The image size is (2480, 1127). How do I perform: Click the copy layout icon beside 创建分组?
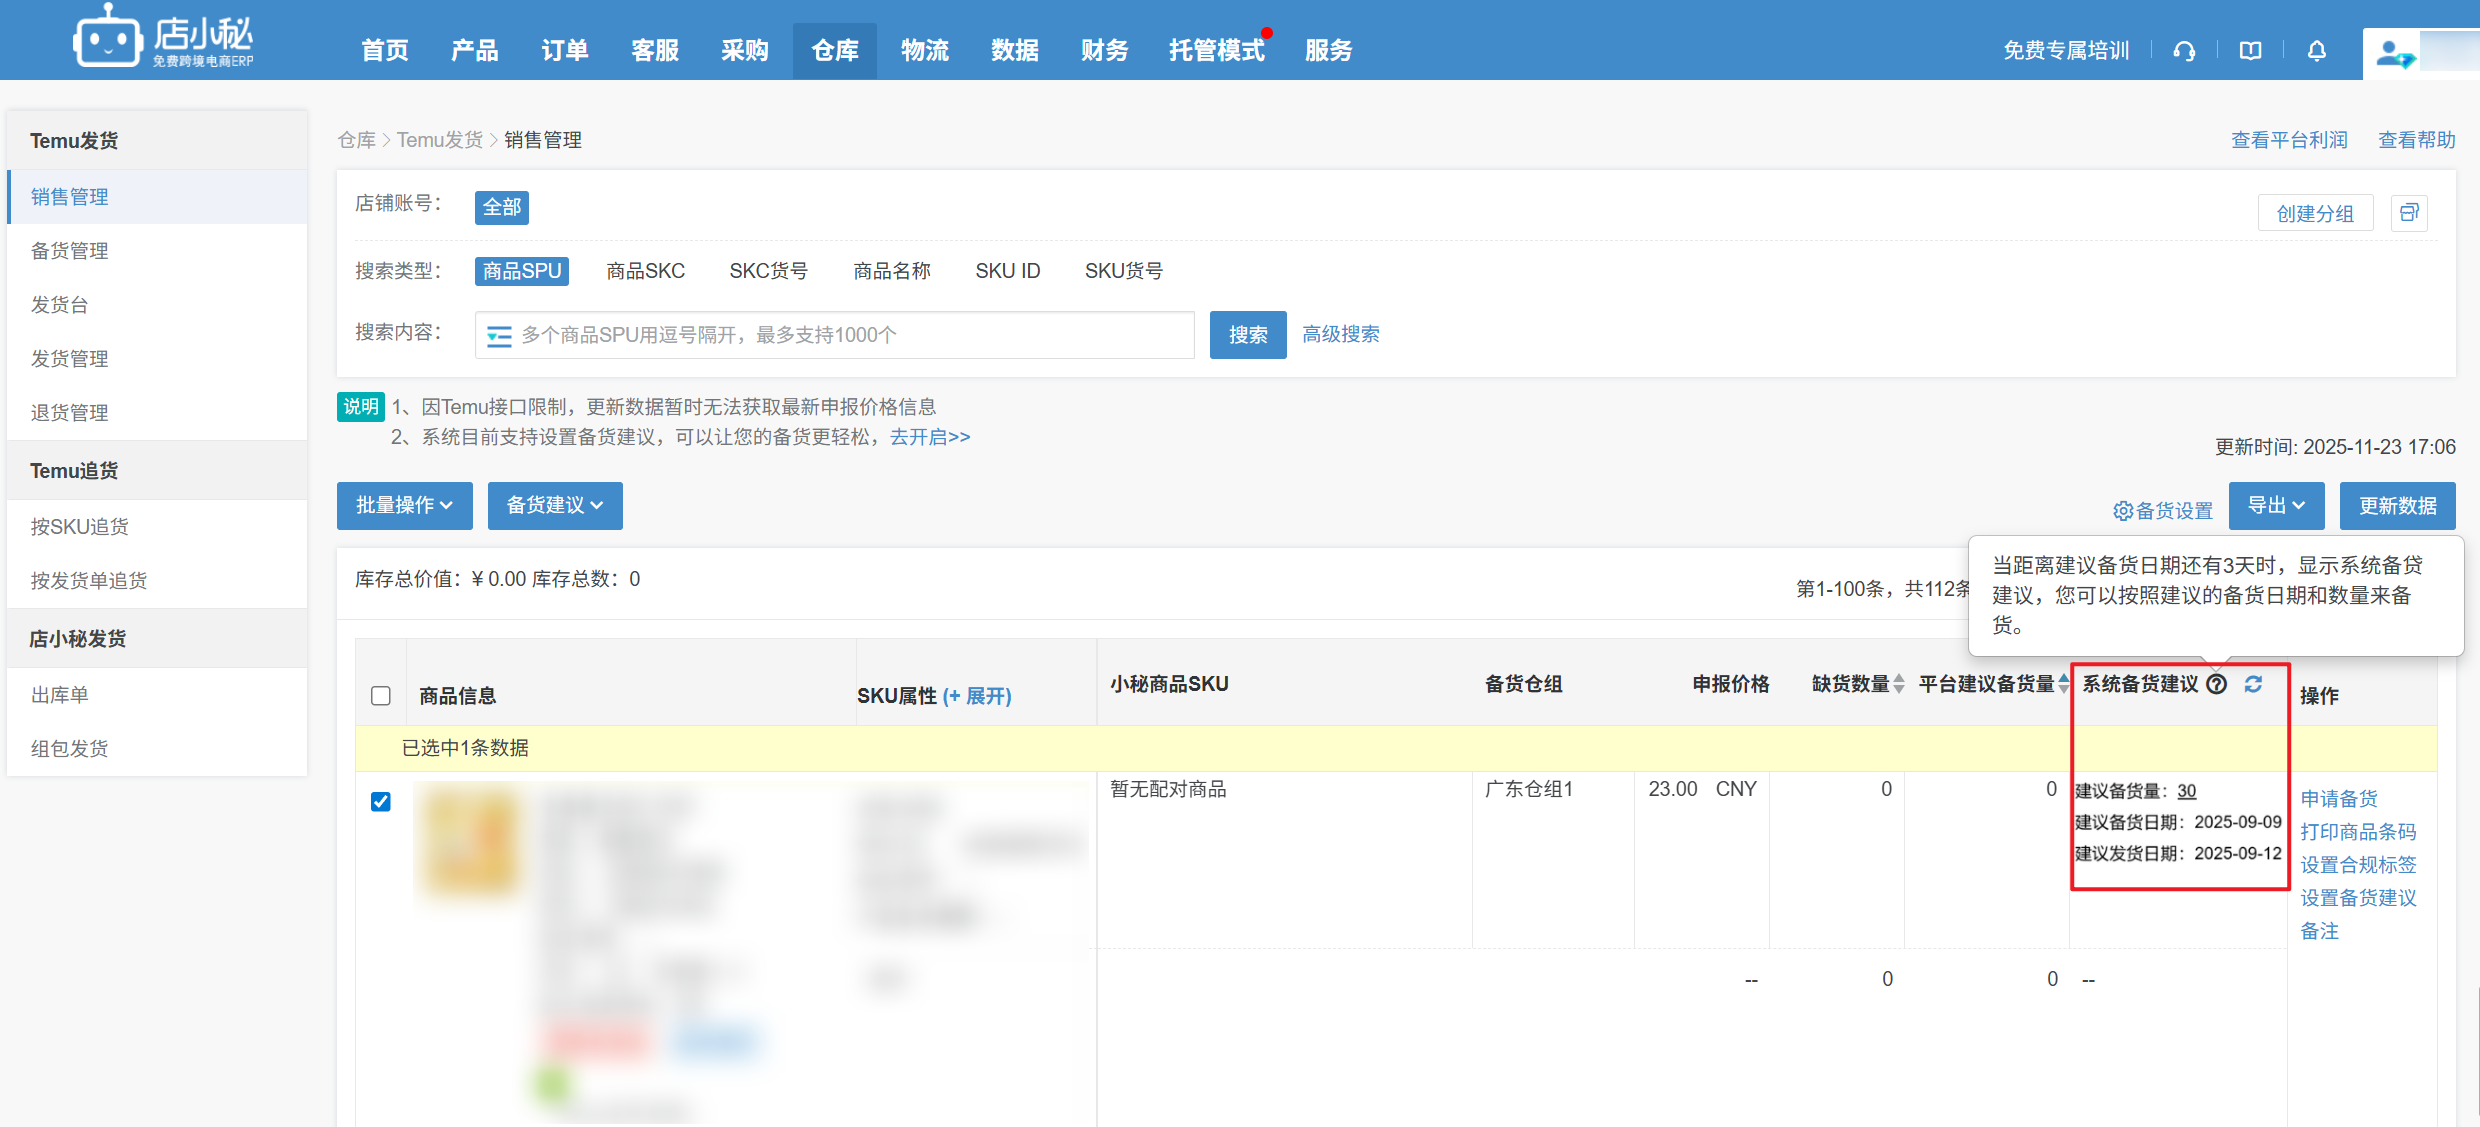tap(2409, 213)
